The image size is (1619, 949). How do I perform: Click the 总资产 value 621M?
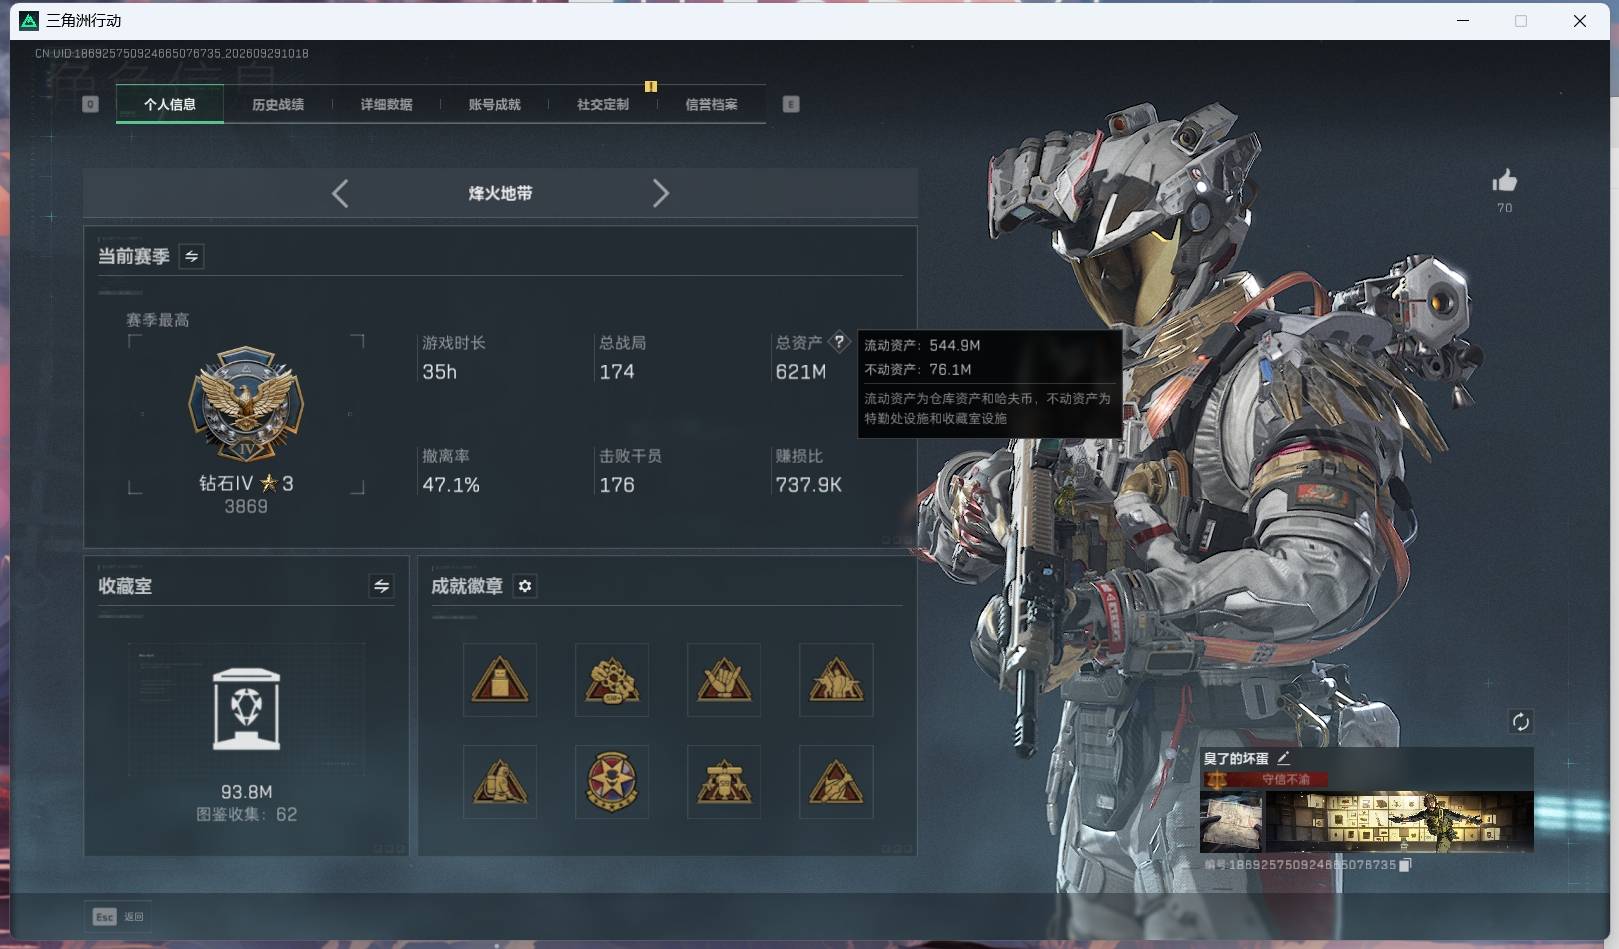pyautogui.click(x=801, y=372)
